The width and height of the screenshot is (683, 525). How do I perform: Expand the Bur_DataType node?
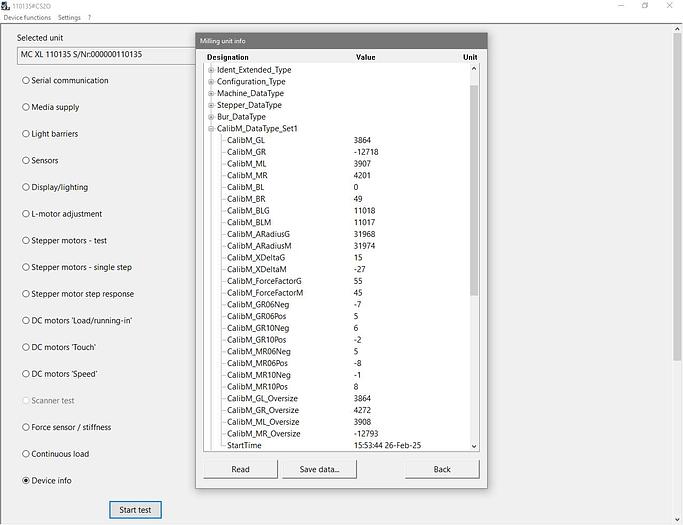(x=211, y=117)
